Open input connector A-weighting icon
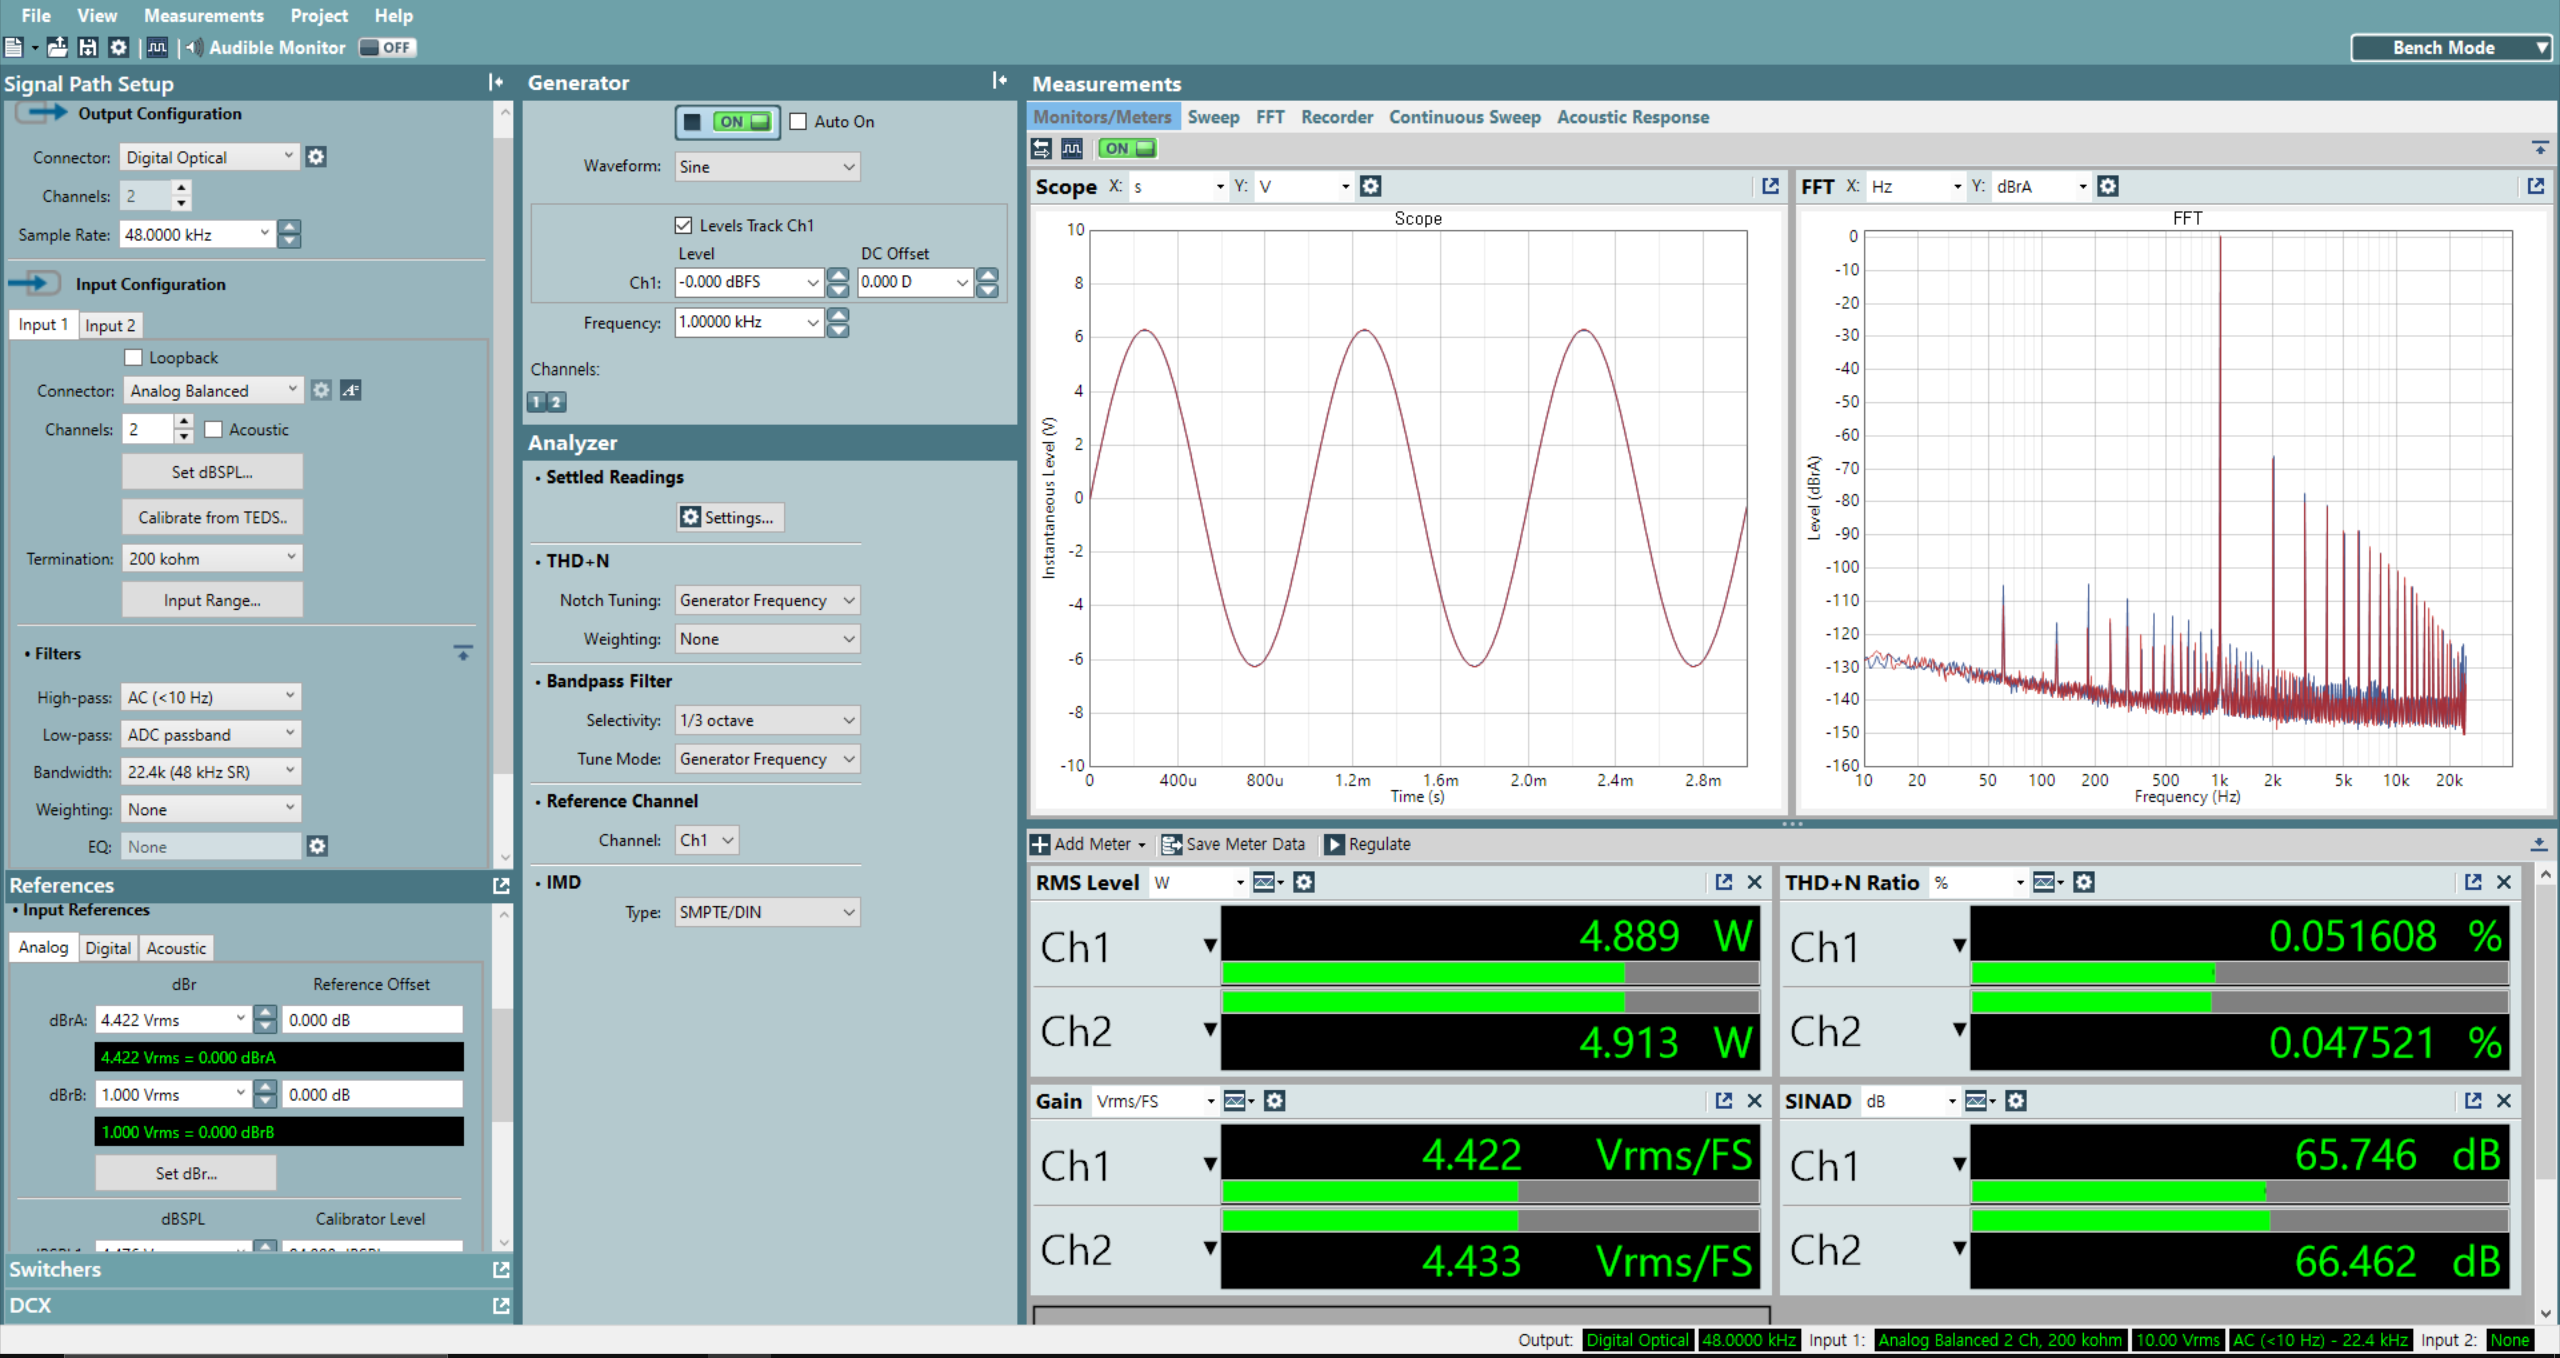This screenshot has height=1358, width=2560. 350,390
